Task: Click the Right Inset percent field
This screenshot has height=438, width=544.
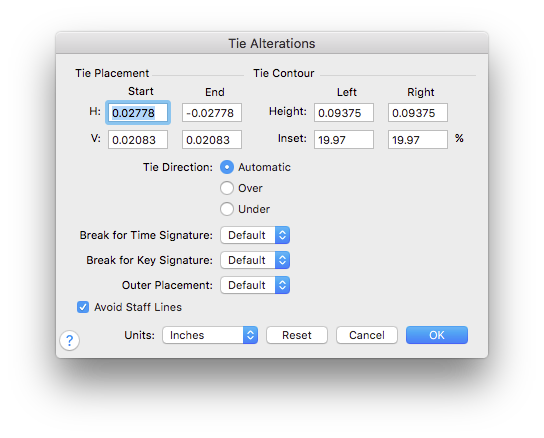Action: pyautogui.click(x=418, y=140)
